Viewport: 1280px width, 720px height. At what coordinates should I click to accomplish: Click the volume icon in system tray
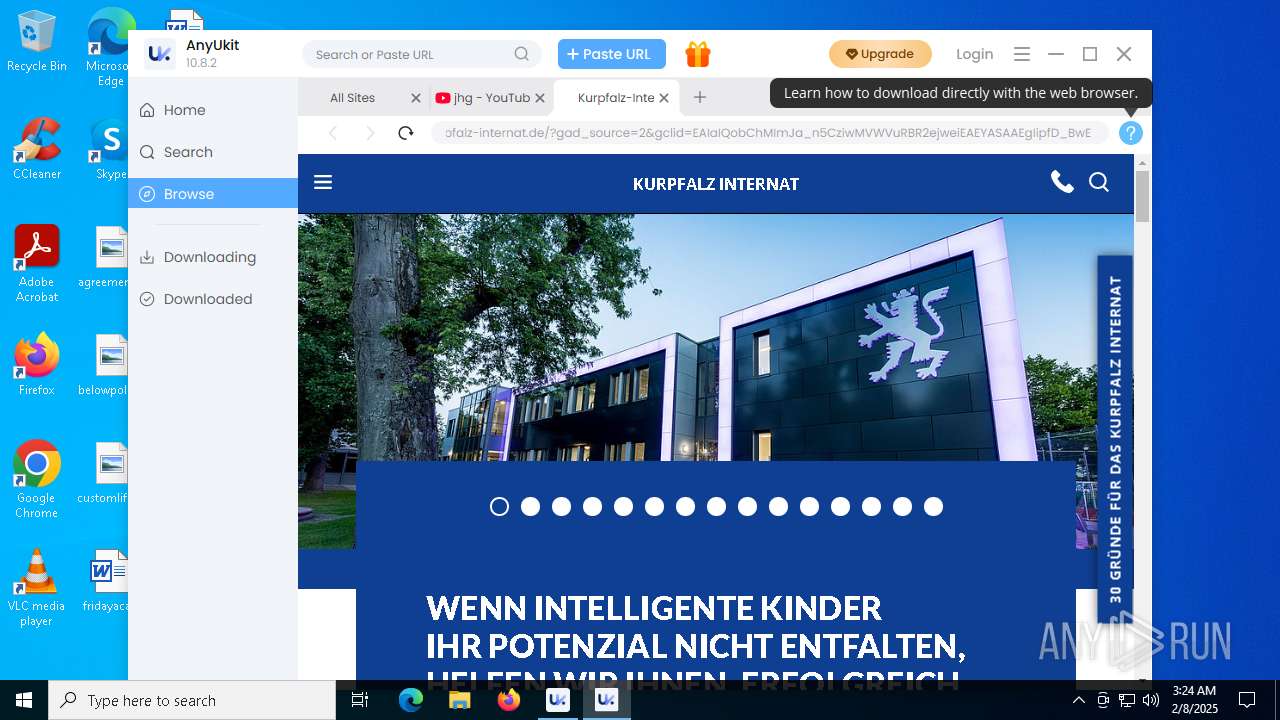1150,700
